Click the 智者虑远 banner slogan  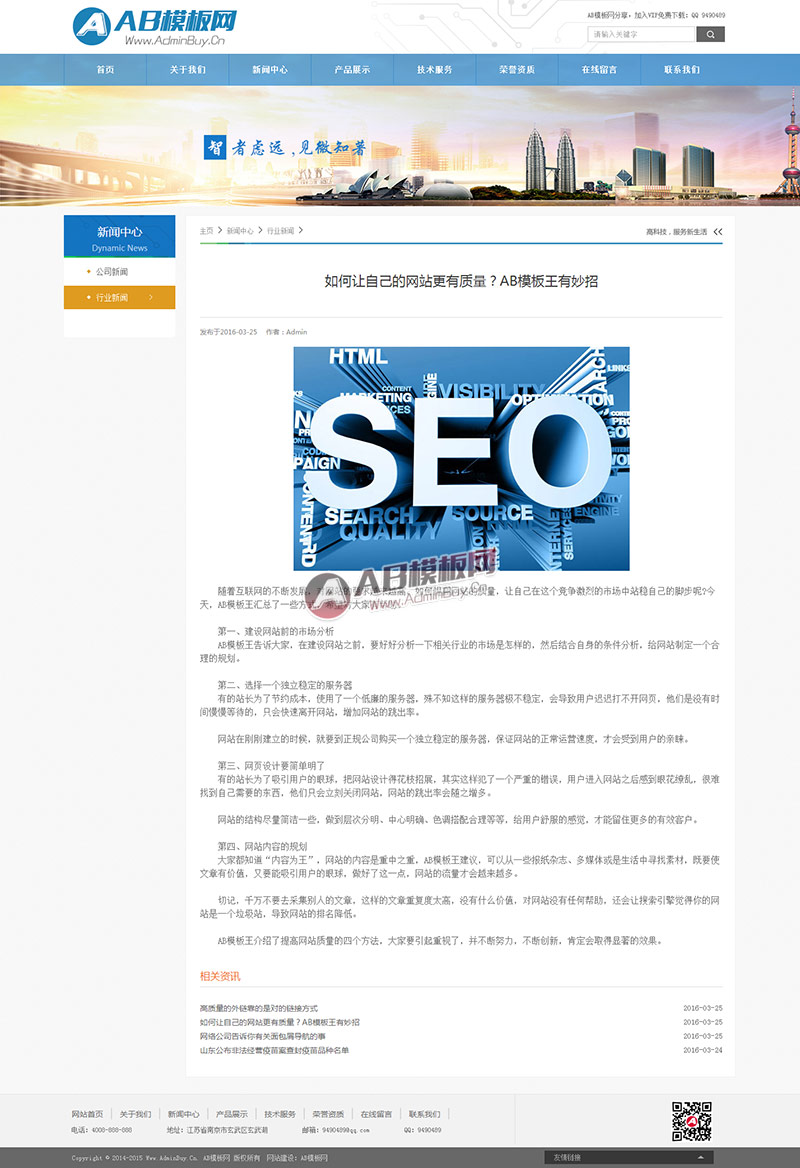tap(285, 147)
